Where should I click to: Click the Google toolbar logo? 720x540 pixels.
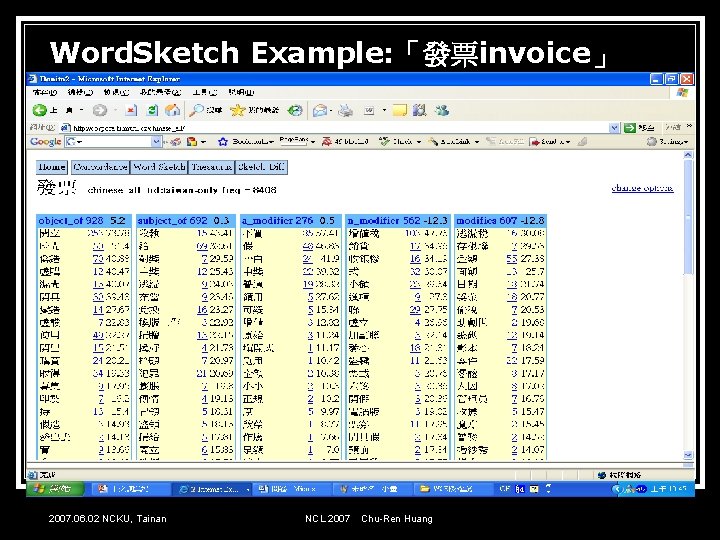45,141
